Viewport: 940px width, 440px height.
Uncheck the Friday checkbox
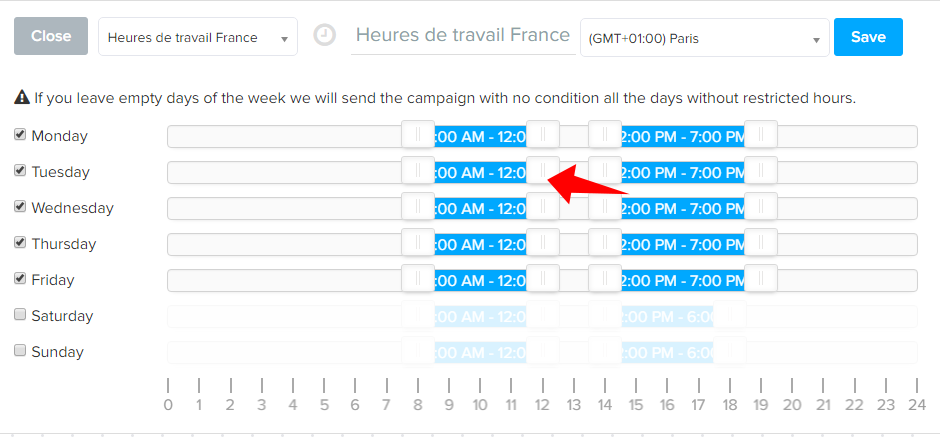(x=20, y=278)
